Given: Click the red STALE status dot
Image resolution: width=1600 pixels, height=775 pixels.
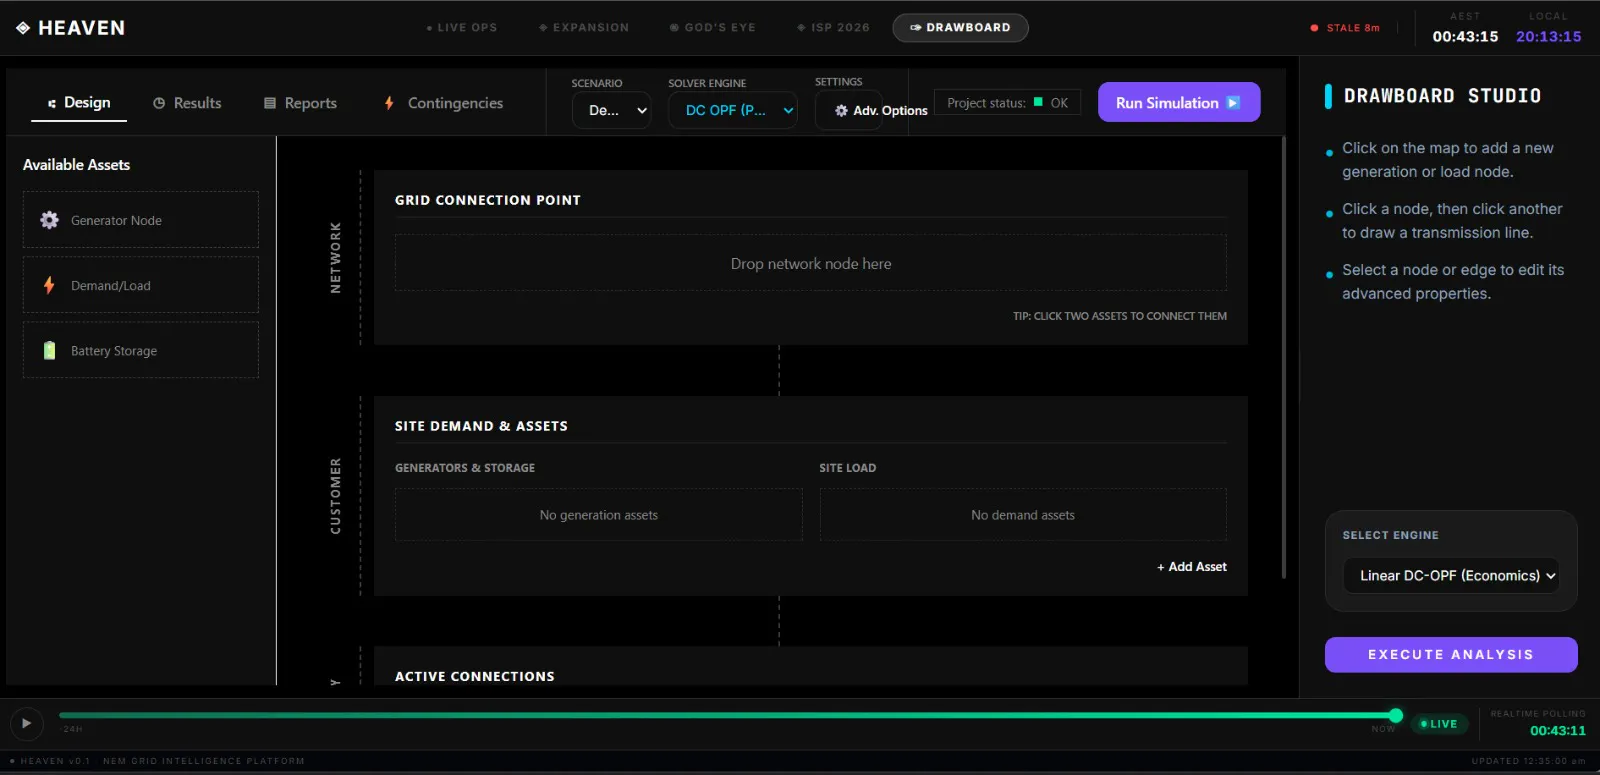Looking at the screenshot, I should [1314, 28].
